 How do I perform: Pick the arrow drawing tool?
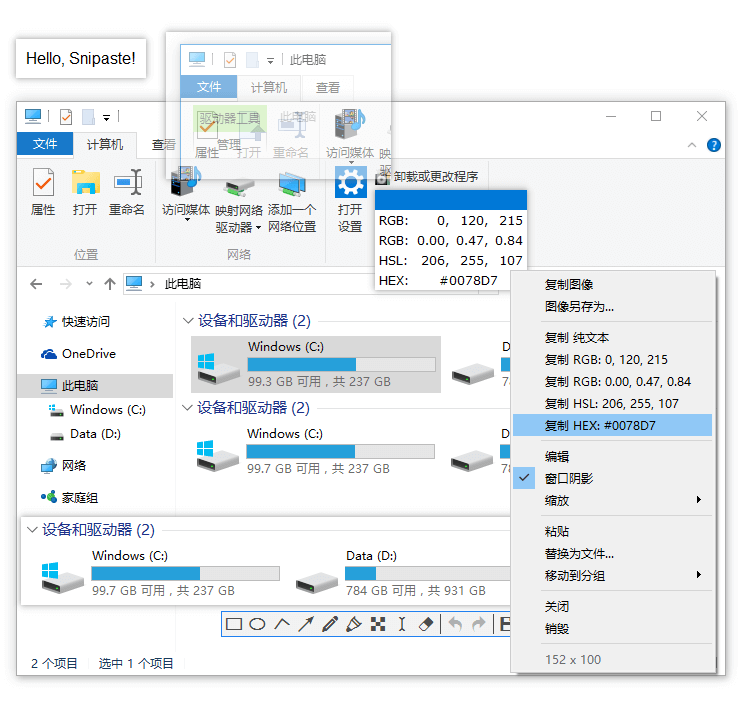click(306, 624)
